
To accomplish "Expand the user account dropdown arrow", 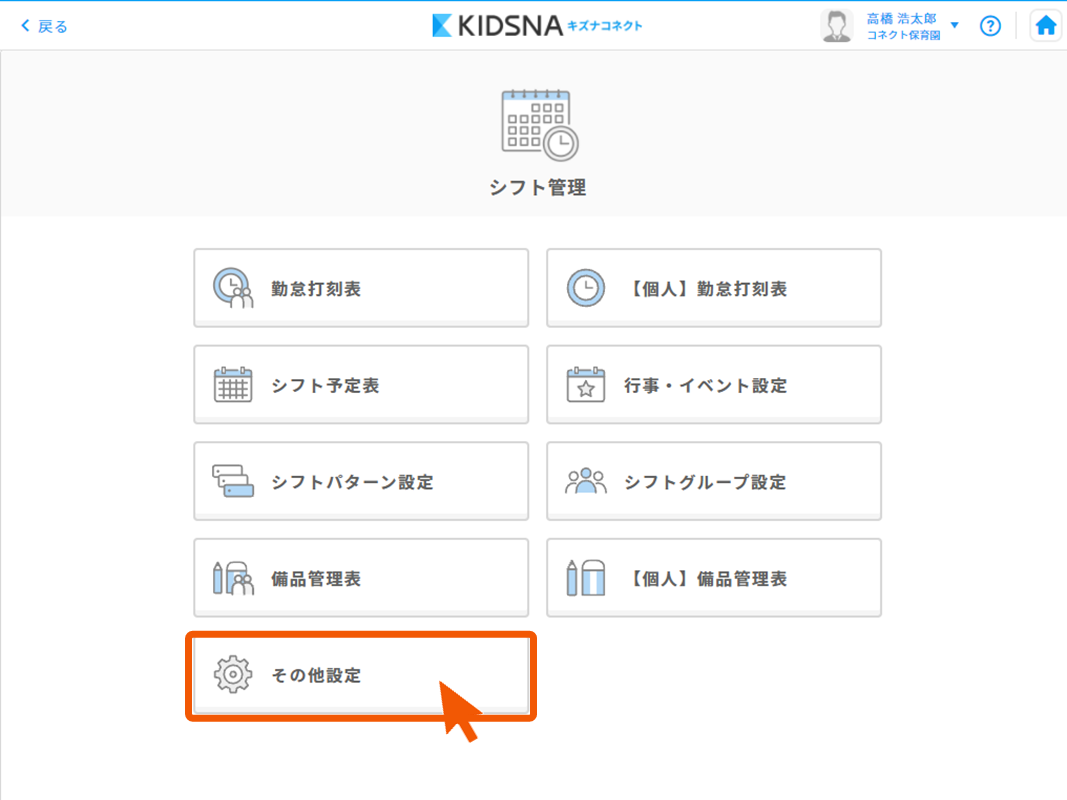I will [x=954, y=26].
